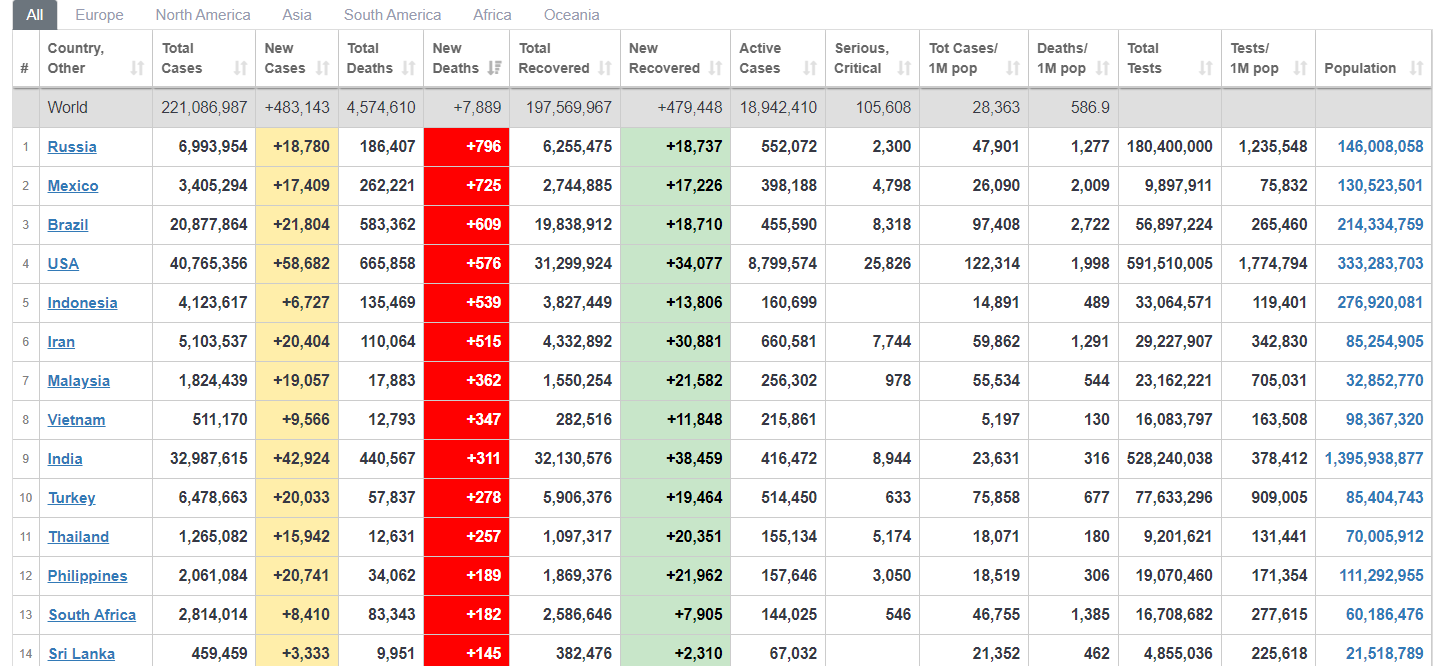Sort by Serious, Critical arrows icon
This screenshot has width=1438, height=666.
point(904,69)
